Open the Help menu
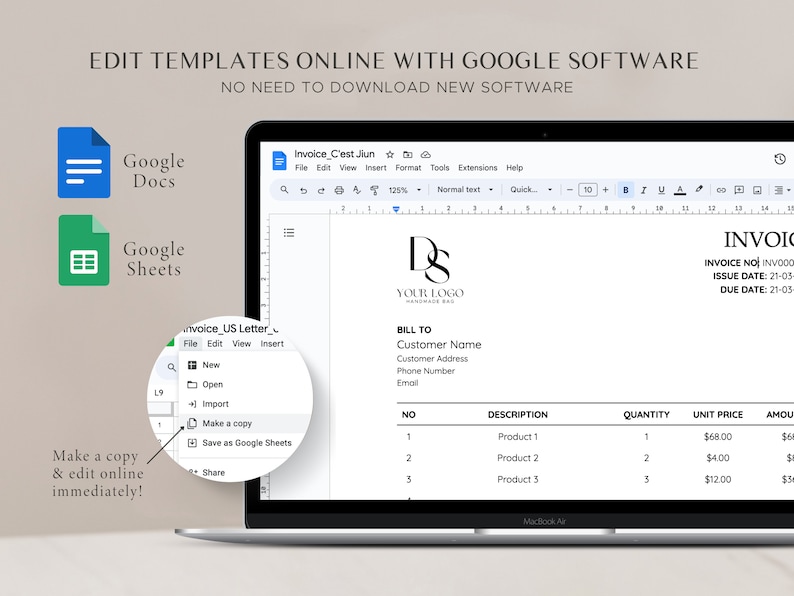The image size is (794, 596). [x=514, y=168]
